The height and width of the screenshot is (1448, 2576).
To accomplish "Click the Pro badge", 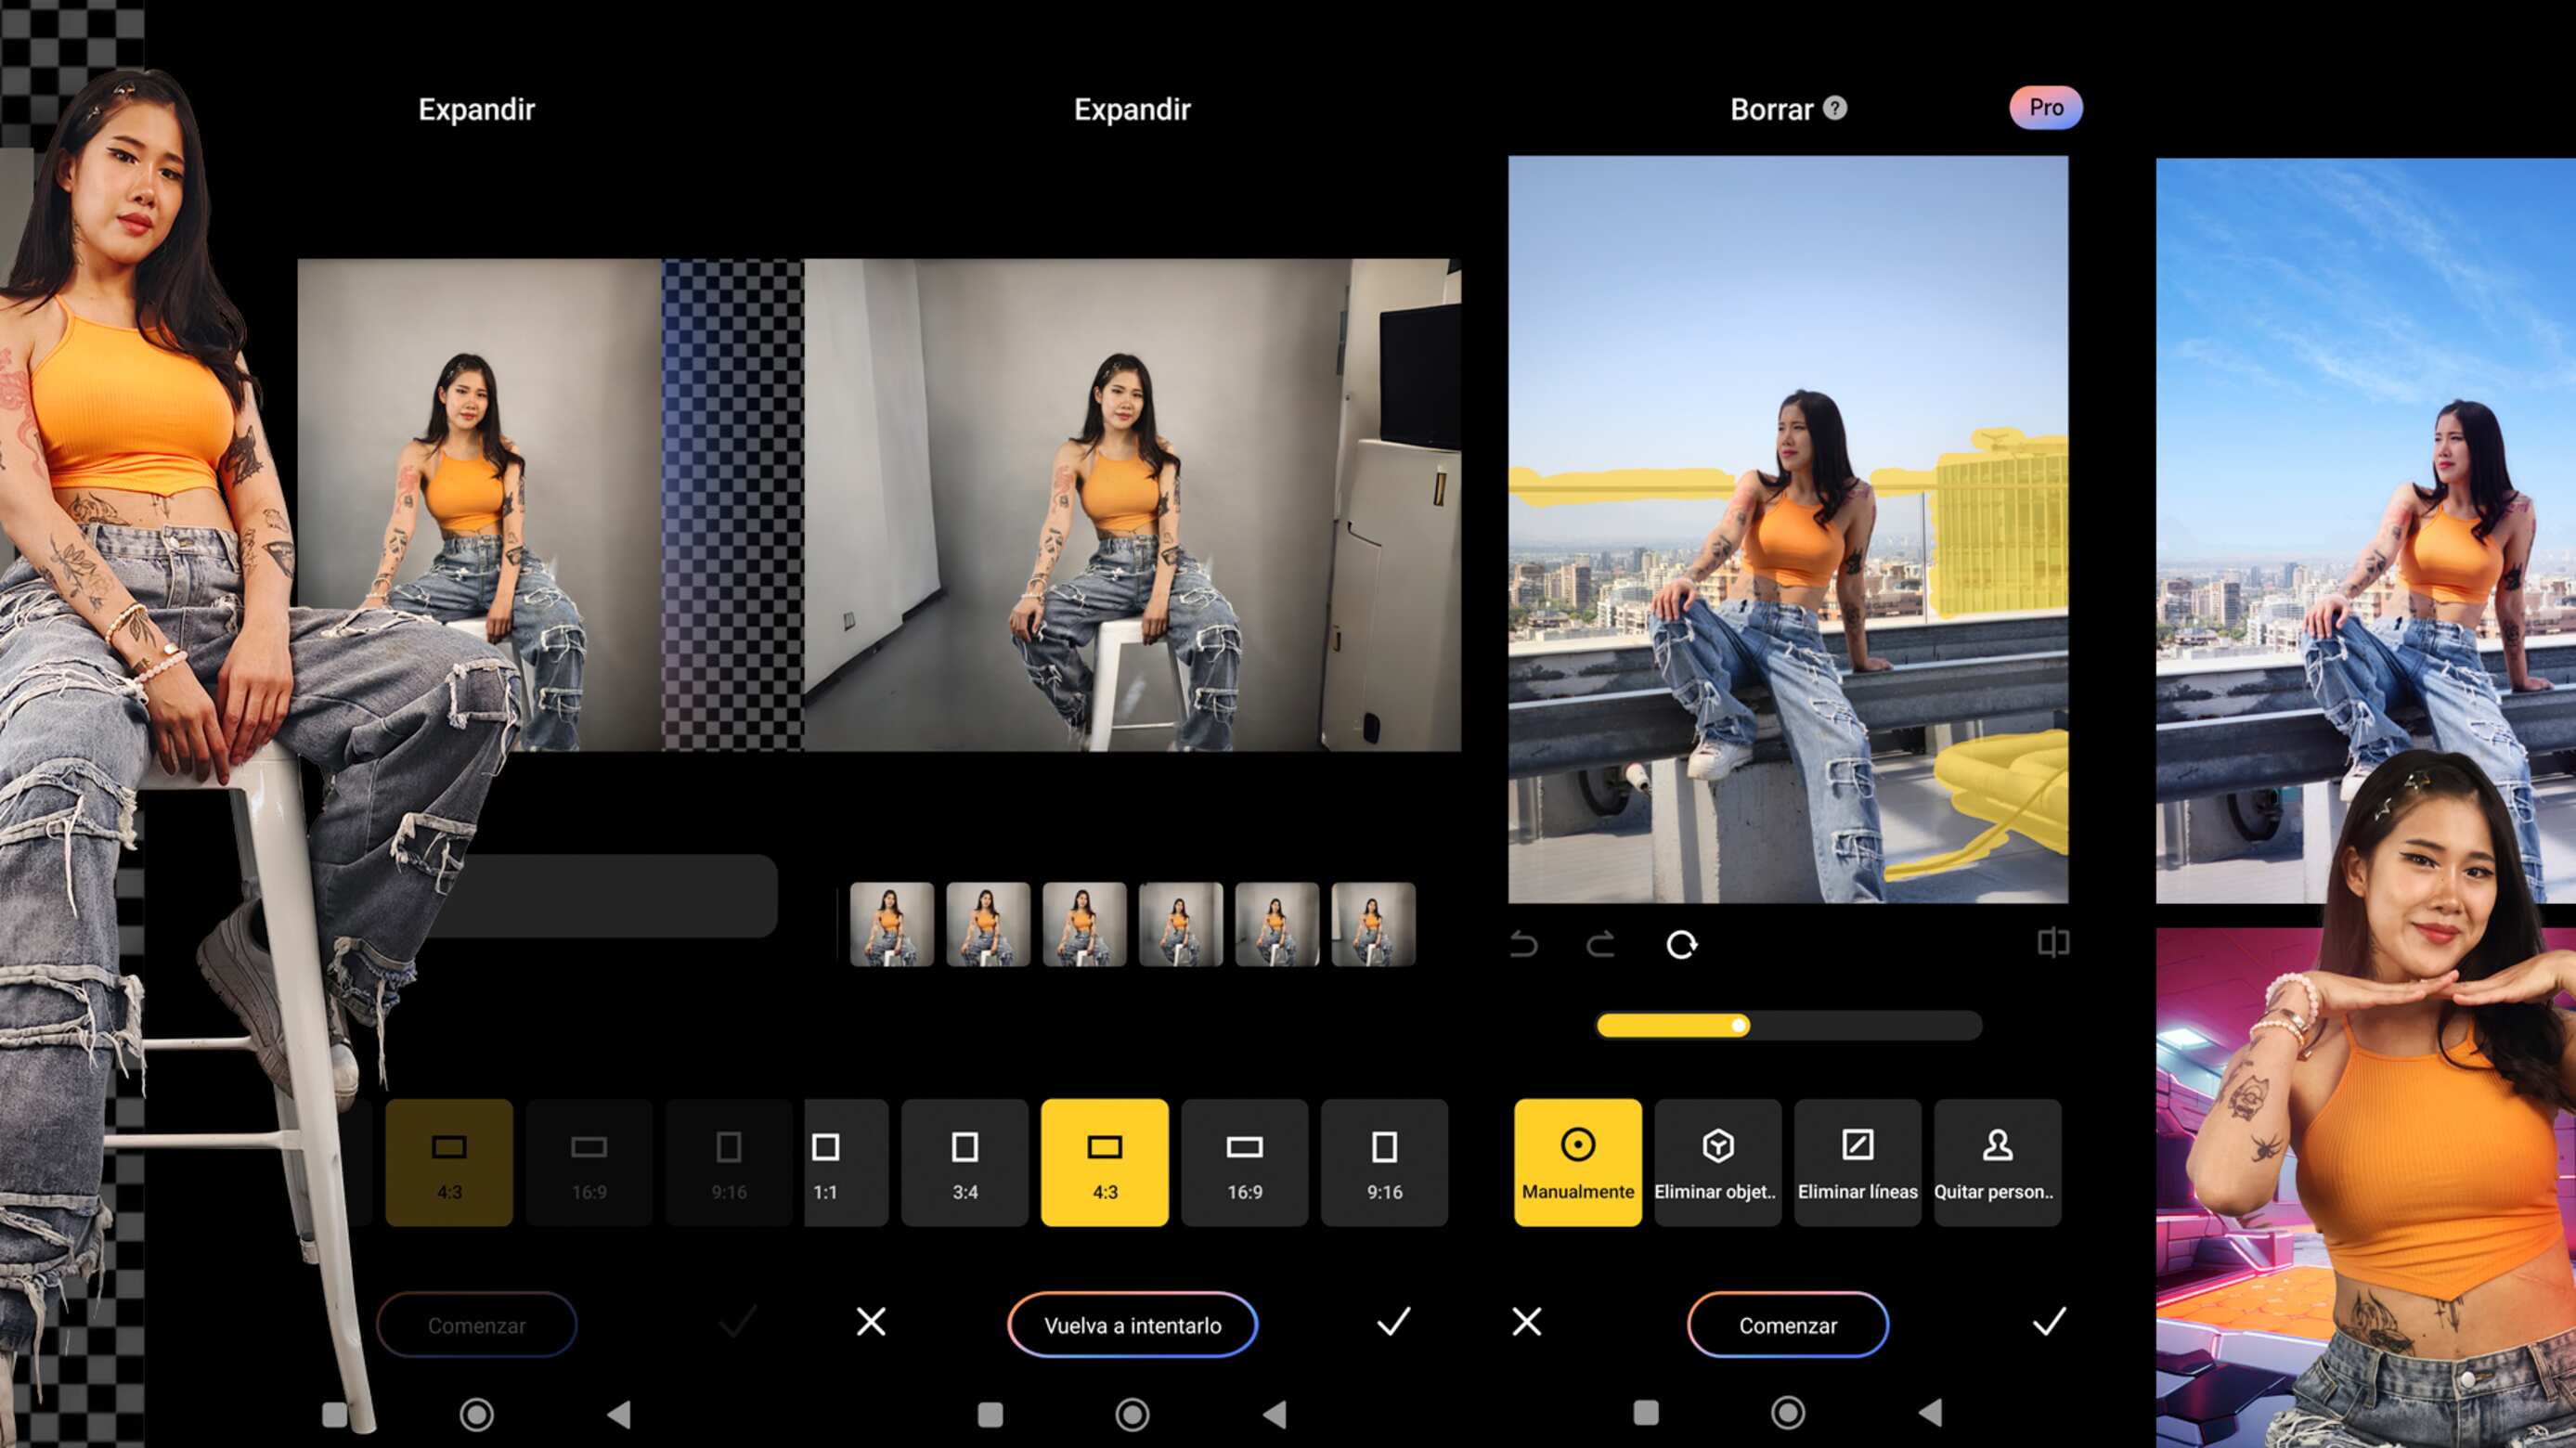I will click(x=2045, y=108).
